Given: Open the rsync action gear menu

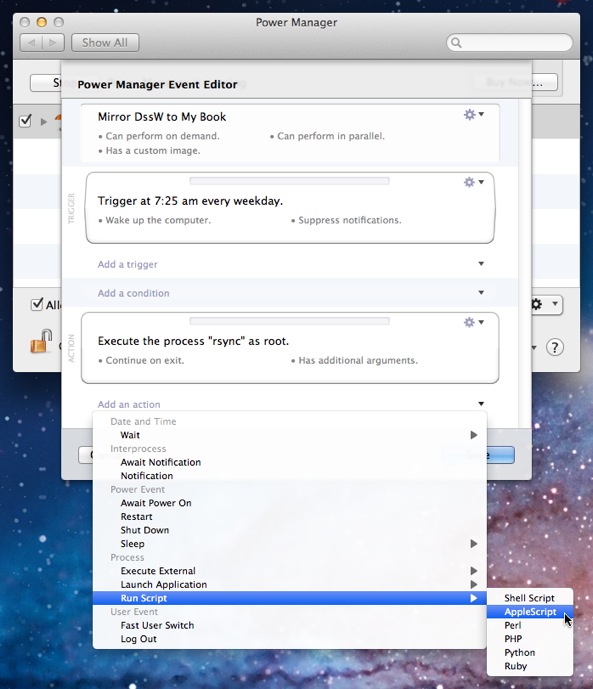Looking at the screenshot, I should pyautogui.click(x=474, y=322).
